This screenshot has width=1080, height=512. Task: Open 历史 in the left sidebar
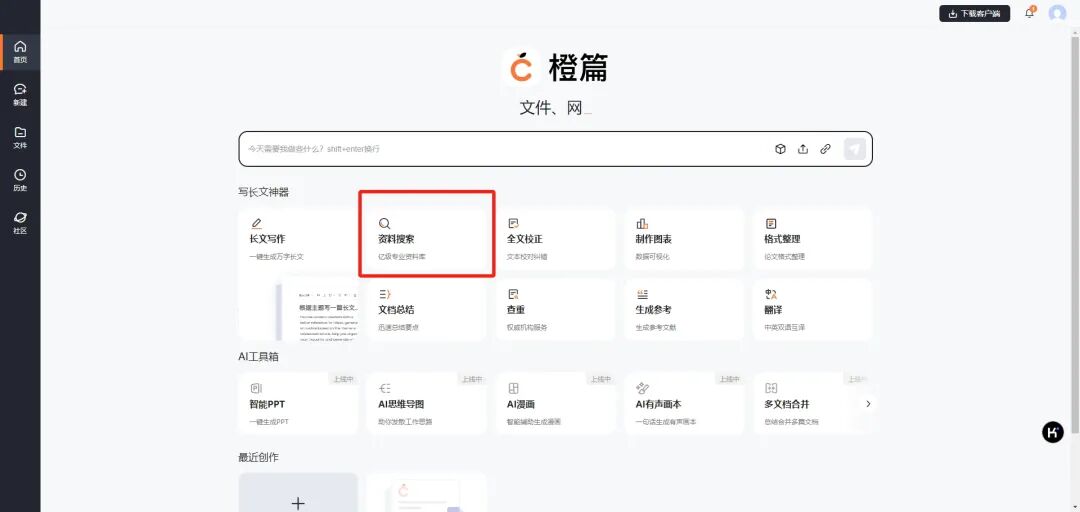coord(20,181)
